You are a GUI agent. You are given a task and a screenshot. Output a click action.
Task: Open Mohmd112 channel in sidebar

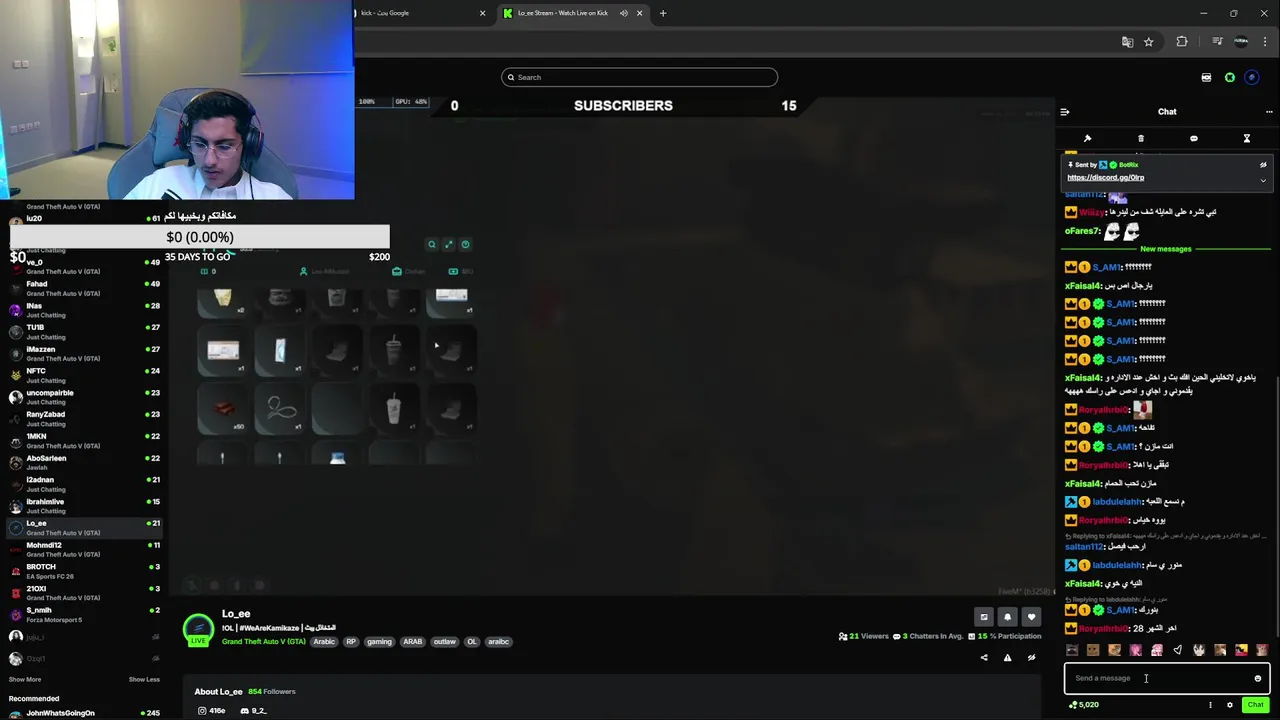point(82,549)
